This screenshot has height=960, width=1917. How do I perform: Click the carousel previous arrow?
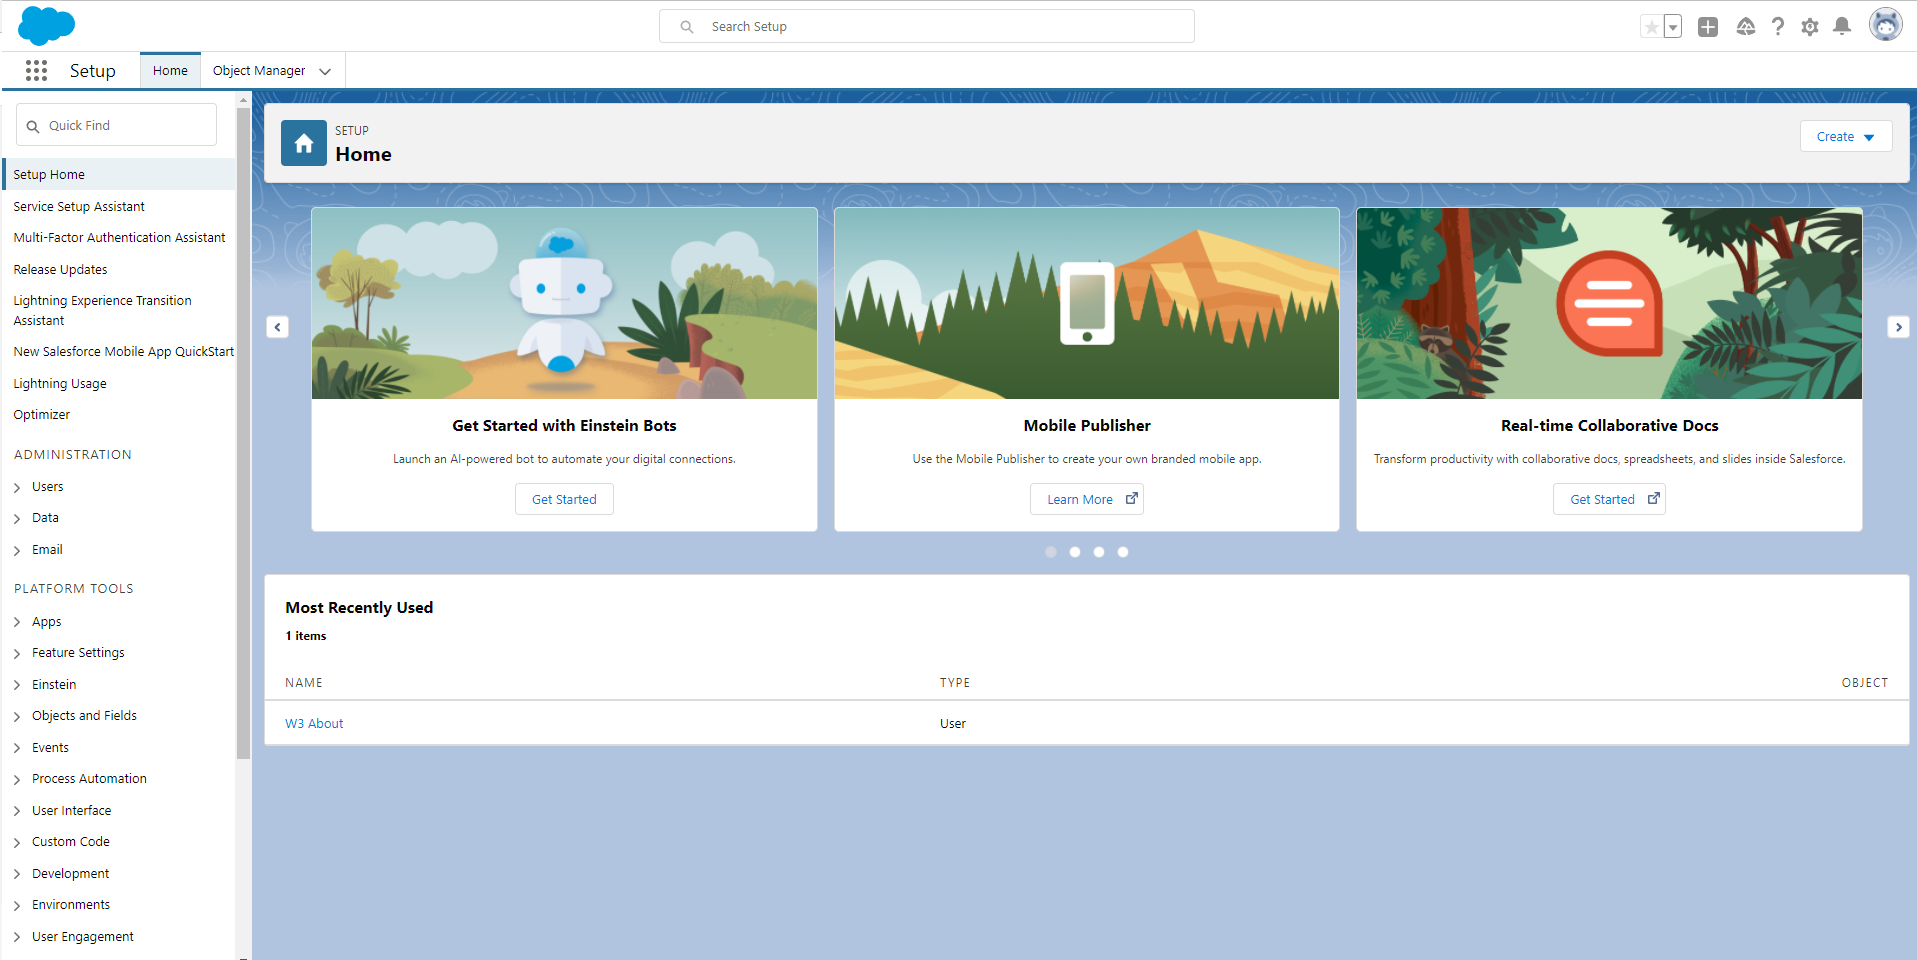278,327
